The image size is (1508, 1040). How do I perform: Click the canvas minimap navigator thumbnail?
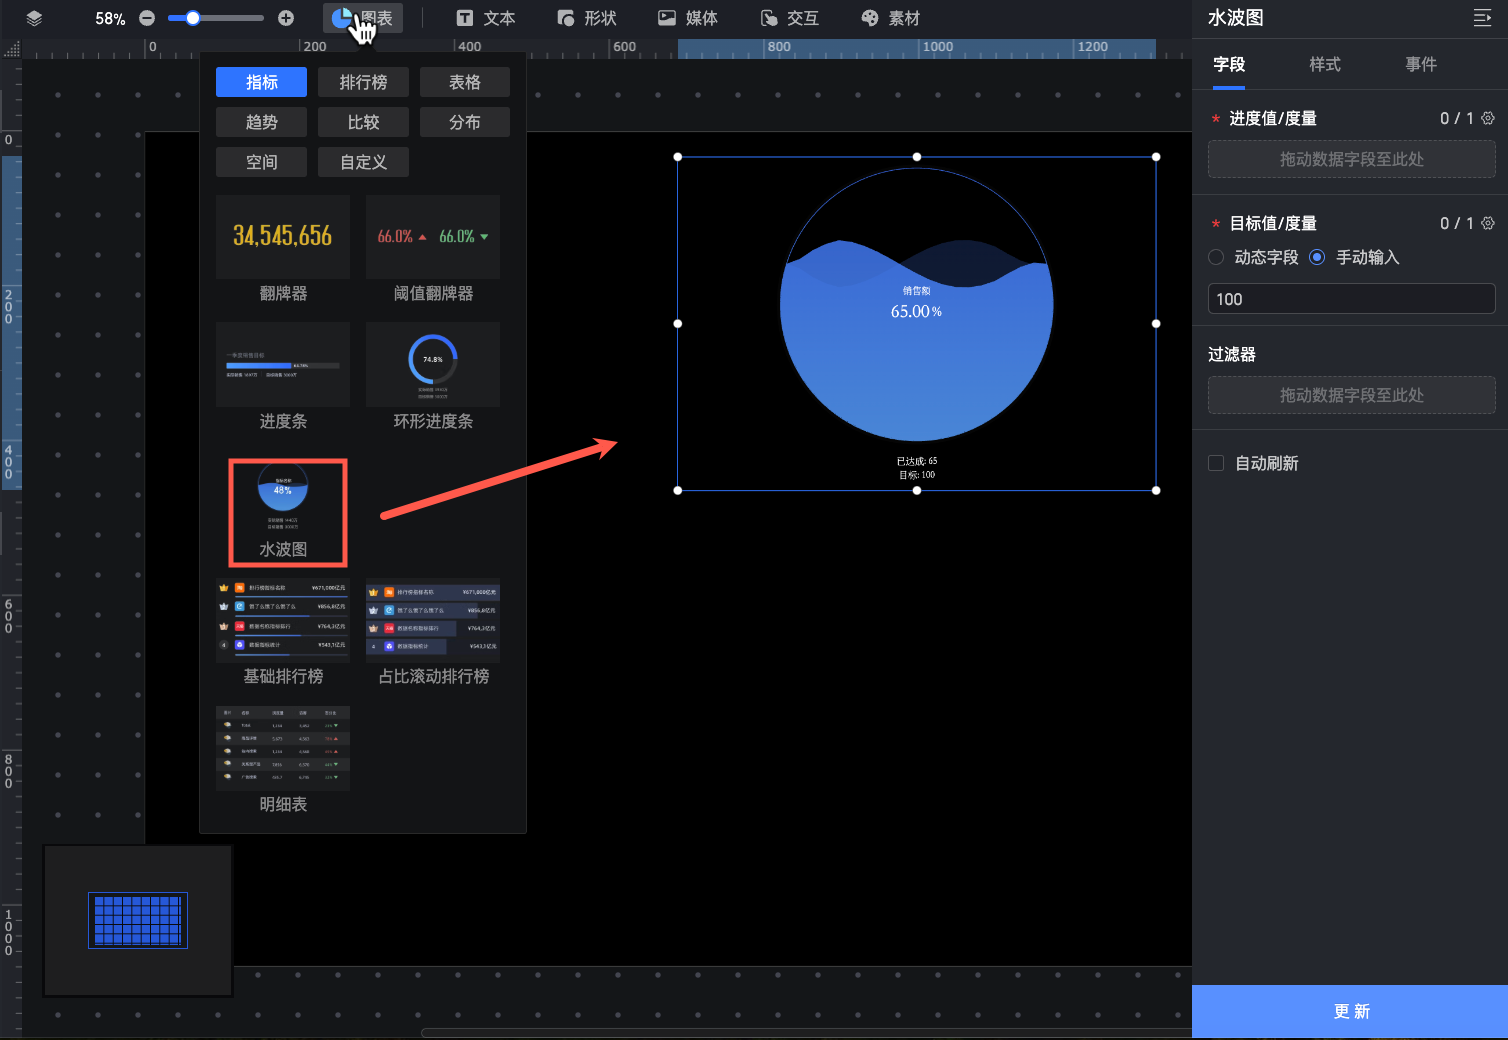coord(138,920)
